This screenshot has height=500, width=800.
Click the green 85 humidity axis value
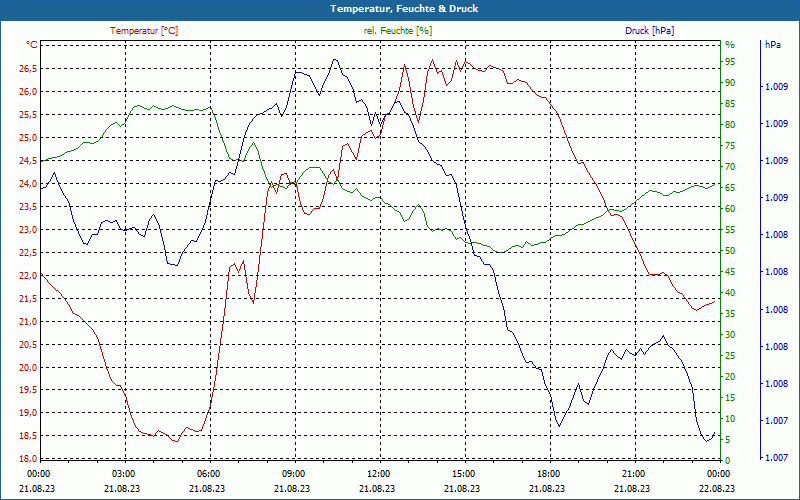coord(730,104)
